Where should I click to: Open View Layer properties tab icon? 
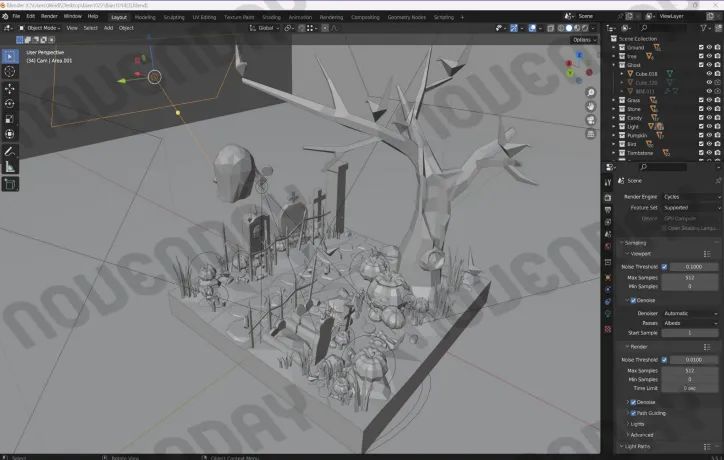tap(608, 222)
